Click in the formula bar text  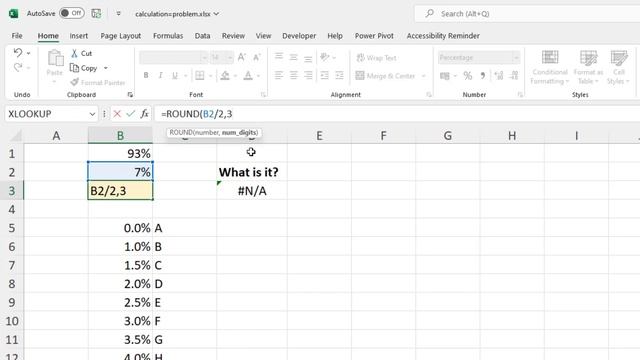[197, 114]
